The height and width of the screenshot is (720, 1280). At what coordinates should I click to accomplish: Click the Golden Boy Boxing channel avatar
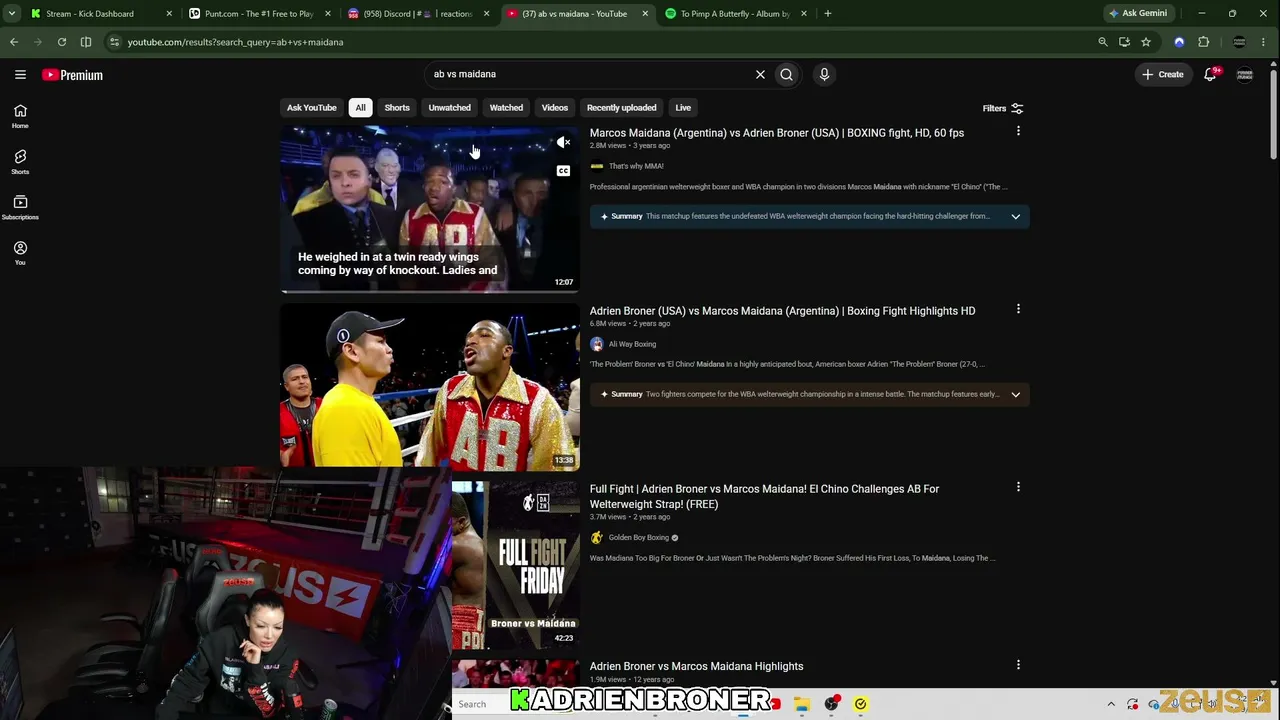[x=597, y=538]
